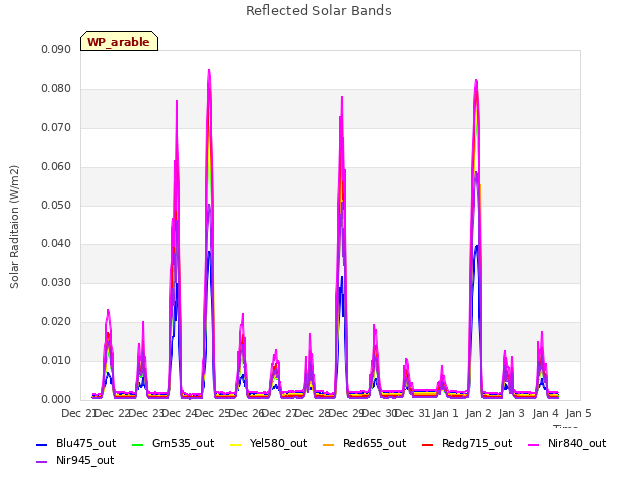Click the 0.040 y-axis tick label

56,244
